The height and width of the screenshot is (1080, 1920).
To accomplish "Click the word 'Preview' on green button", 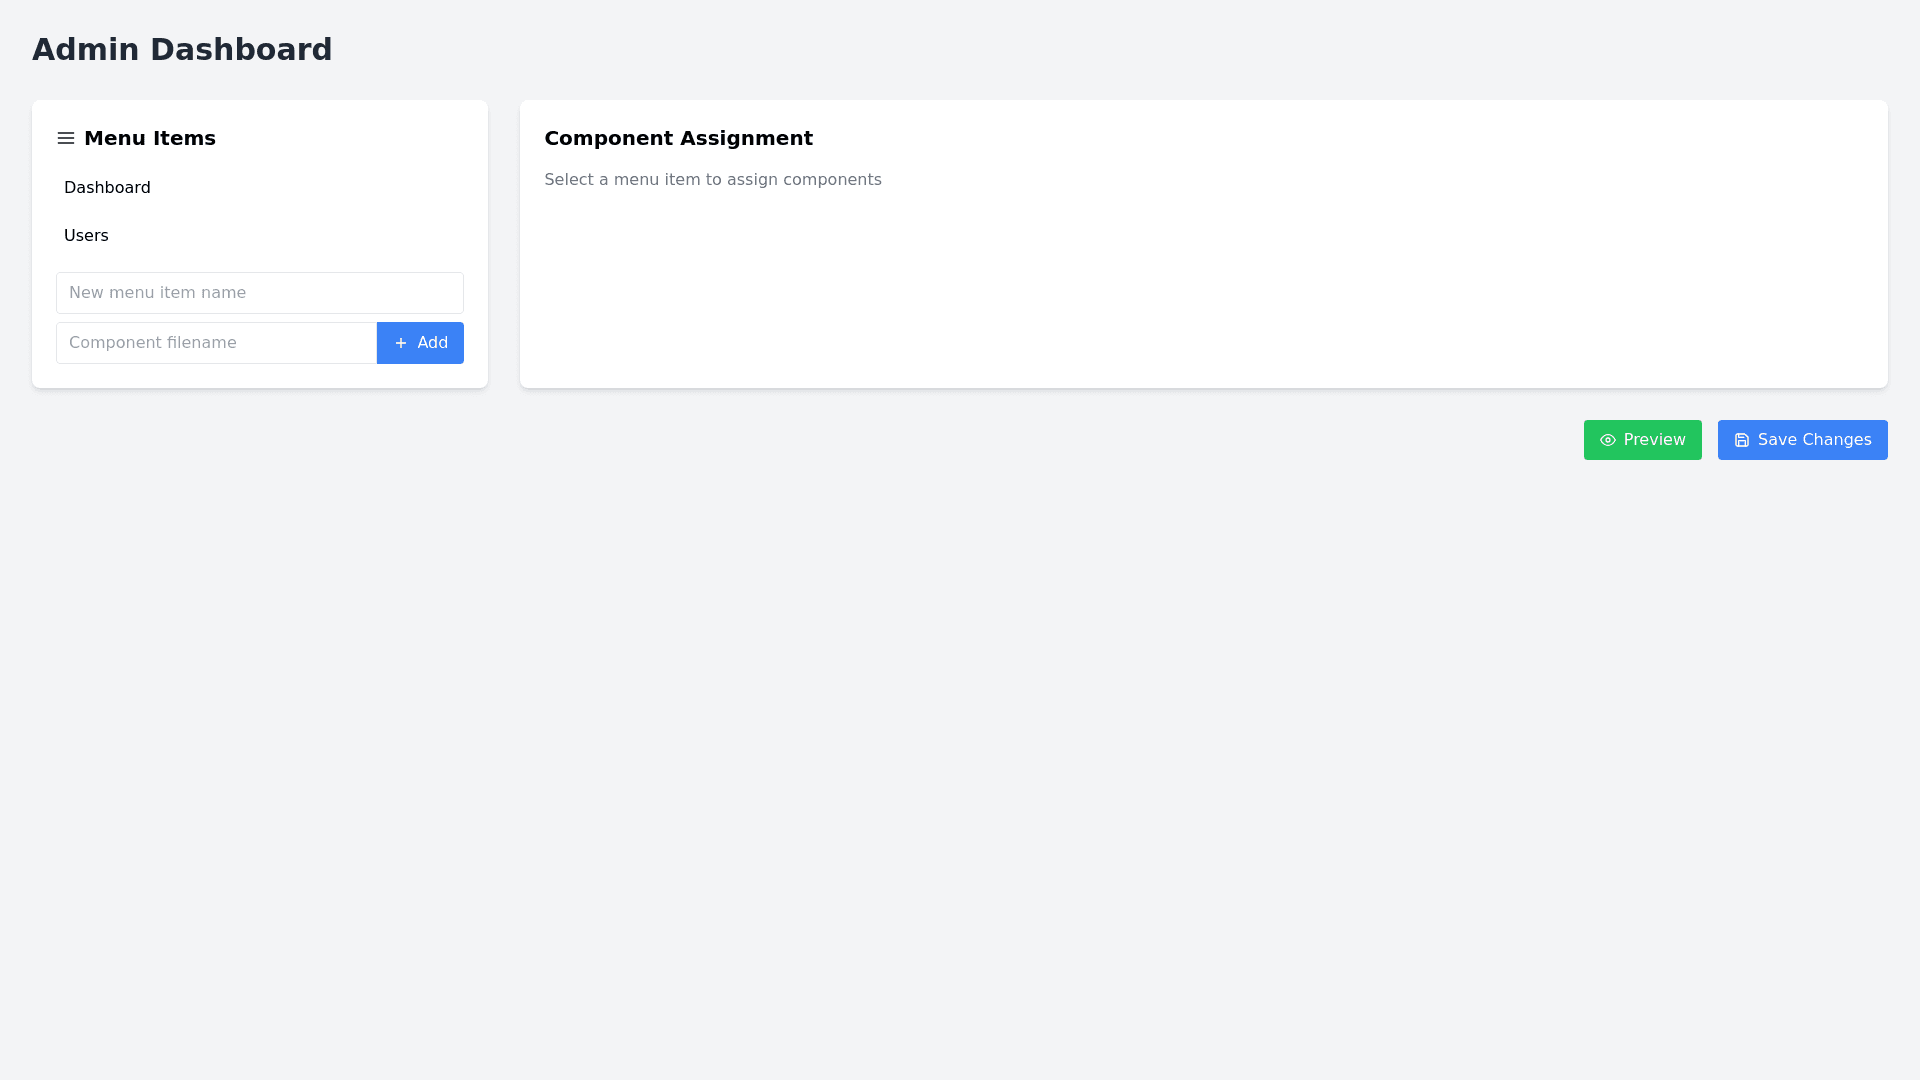I will [1654, 440].
